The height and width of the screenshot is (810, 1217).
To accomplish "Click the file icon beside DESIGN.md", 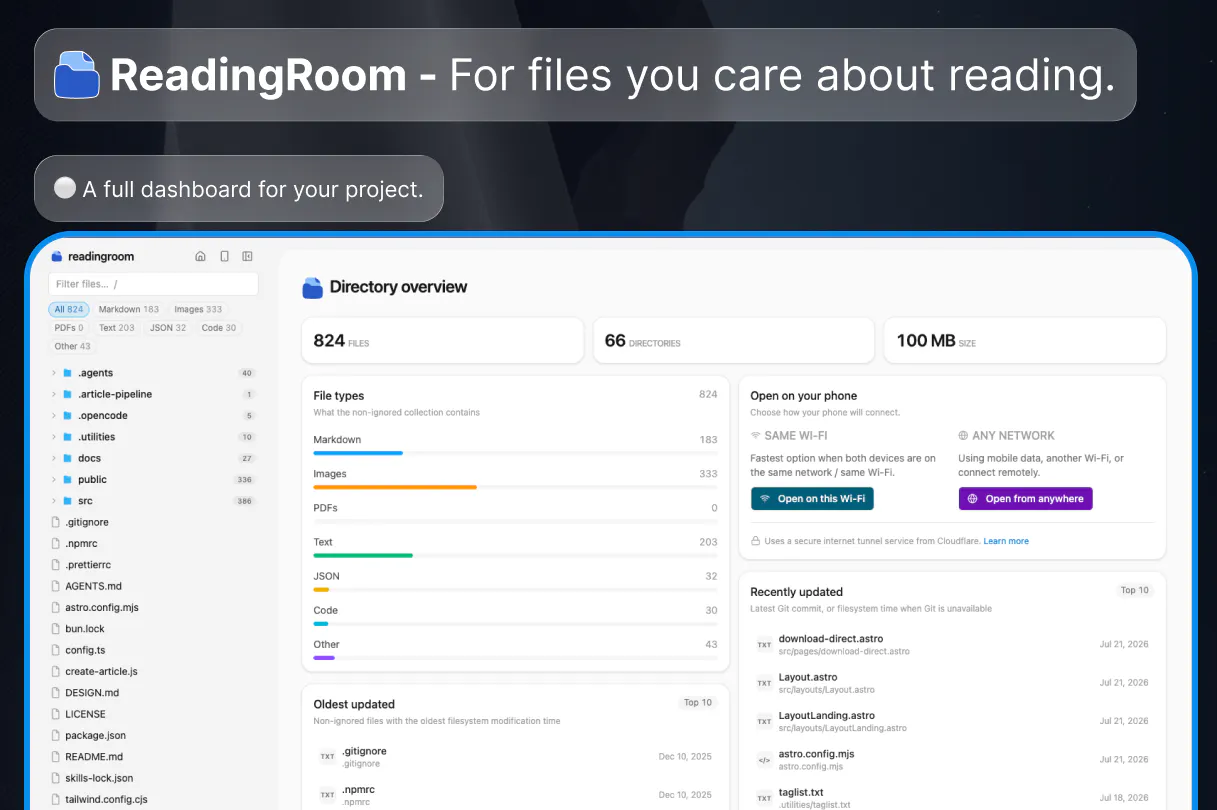I will pyautogui.click(x=56, y=693).
